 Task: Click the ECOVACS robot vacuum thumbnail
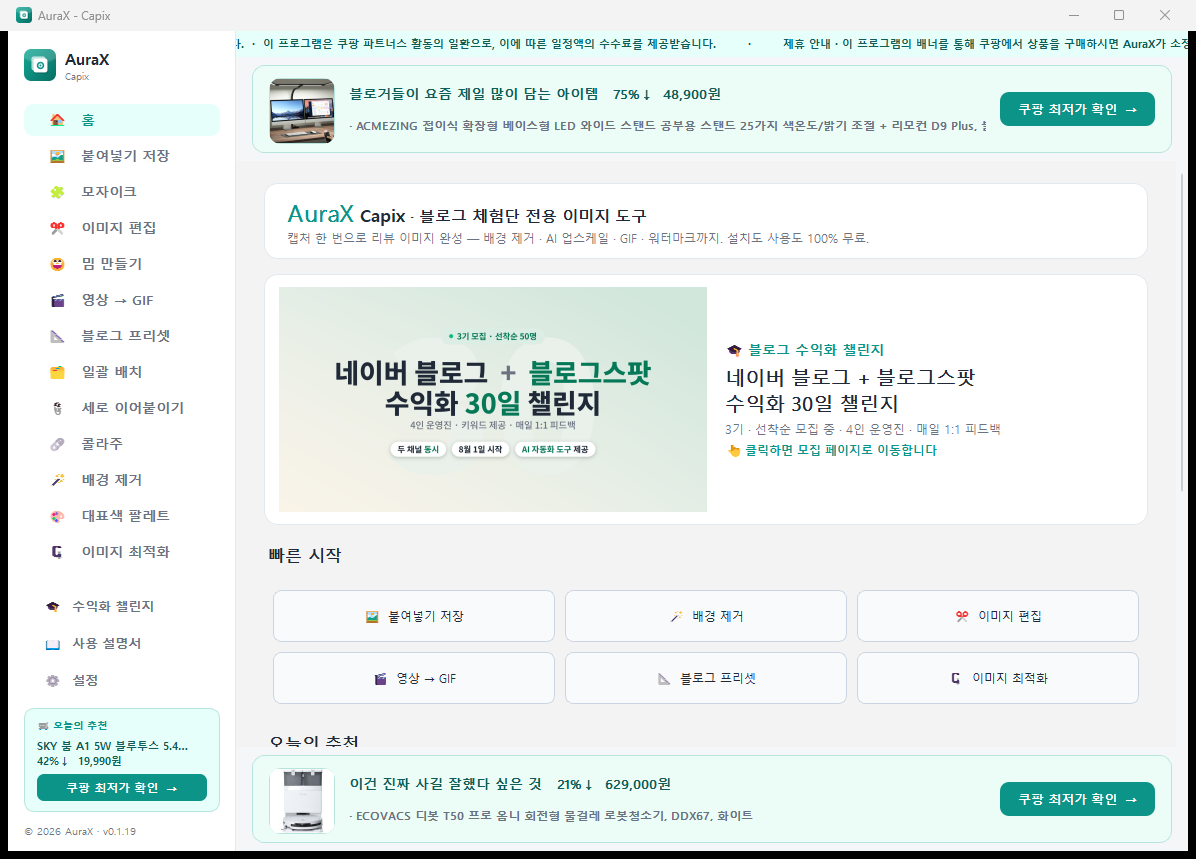click(x=302, y=800)
